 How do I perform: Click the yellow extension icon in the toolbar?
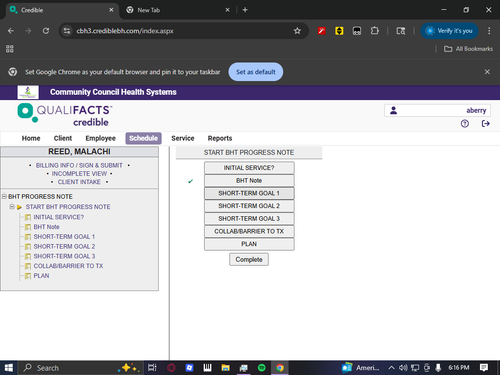point(339,31)
